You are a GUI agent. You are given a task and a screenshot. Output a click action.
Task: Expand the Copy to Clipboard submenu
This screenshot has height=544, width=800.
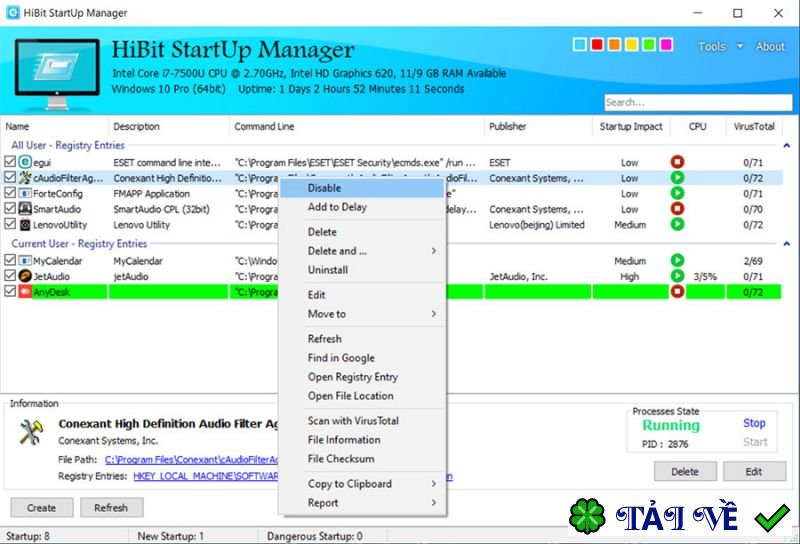coord(362,484)
